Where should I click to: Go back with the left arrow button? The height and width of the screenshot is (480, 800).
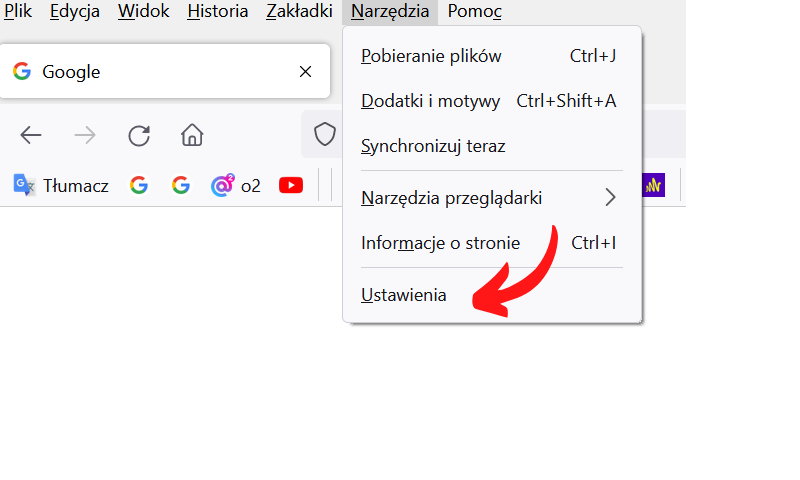point(31,135)
